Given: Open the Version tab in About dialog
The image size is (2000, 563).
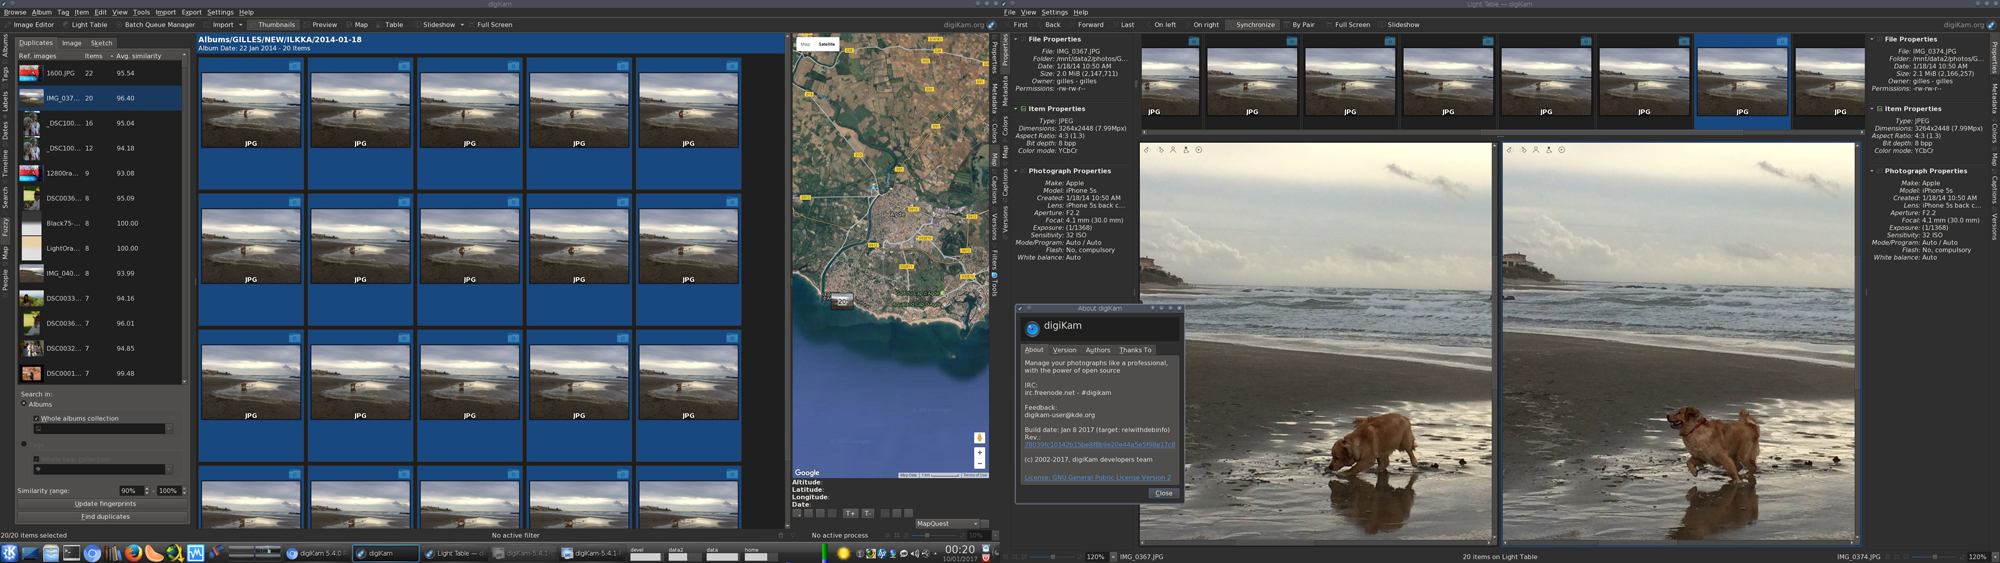Looking at the screenshot, I should [x=1064, y=350].
